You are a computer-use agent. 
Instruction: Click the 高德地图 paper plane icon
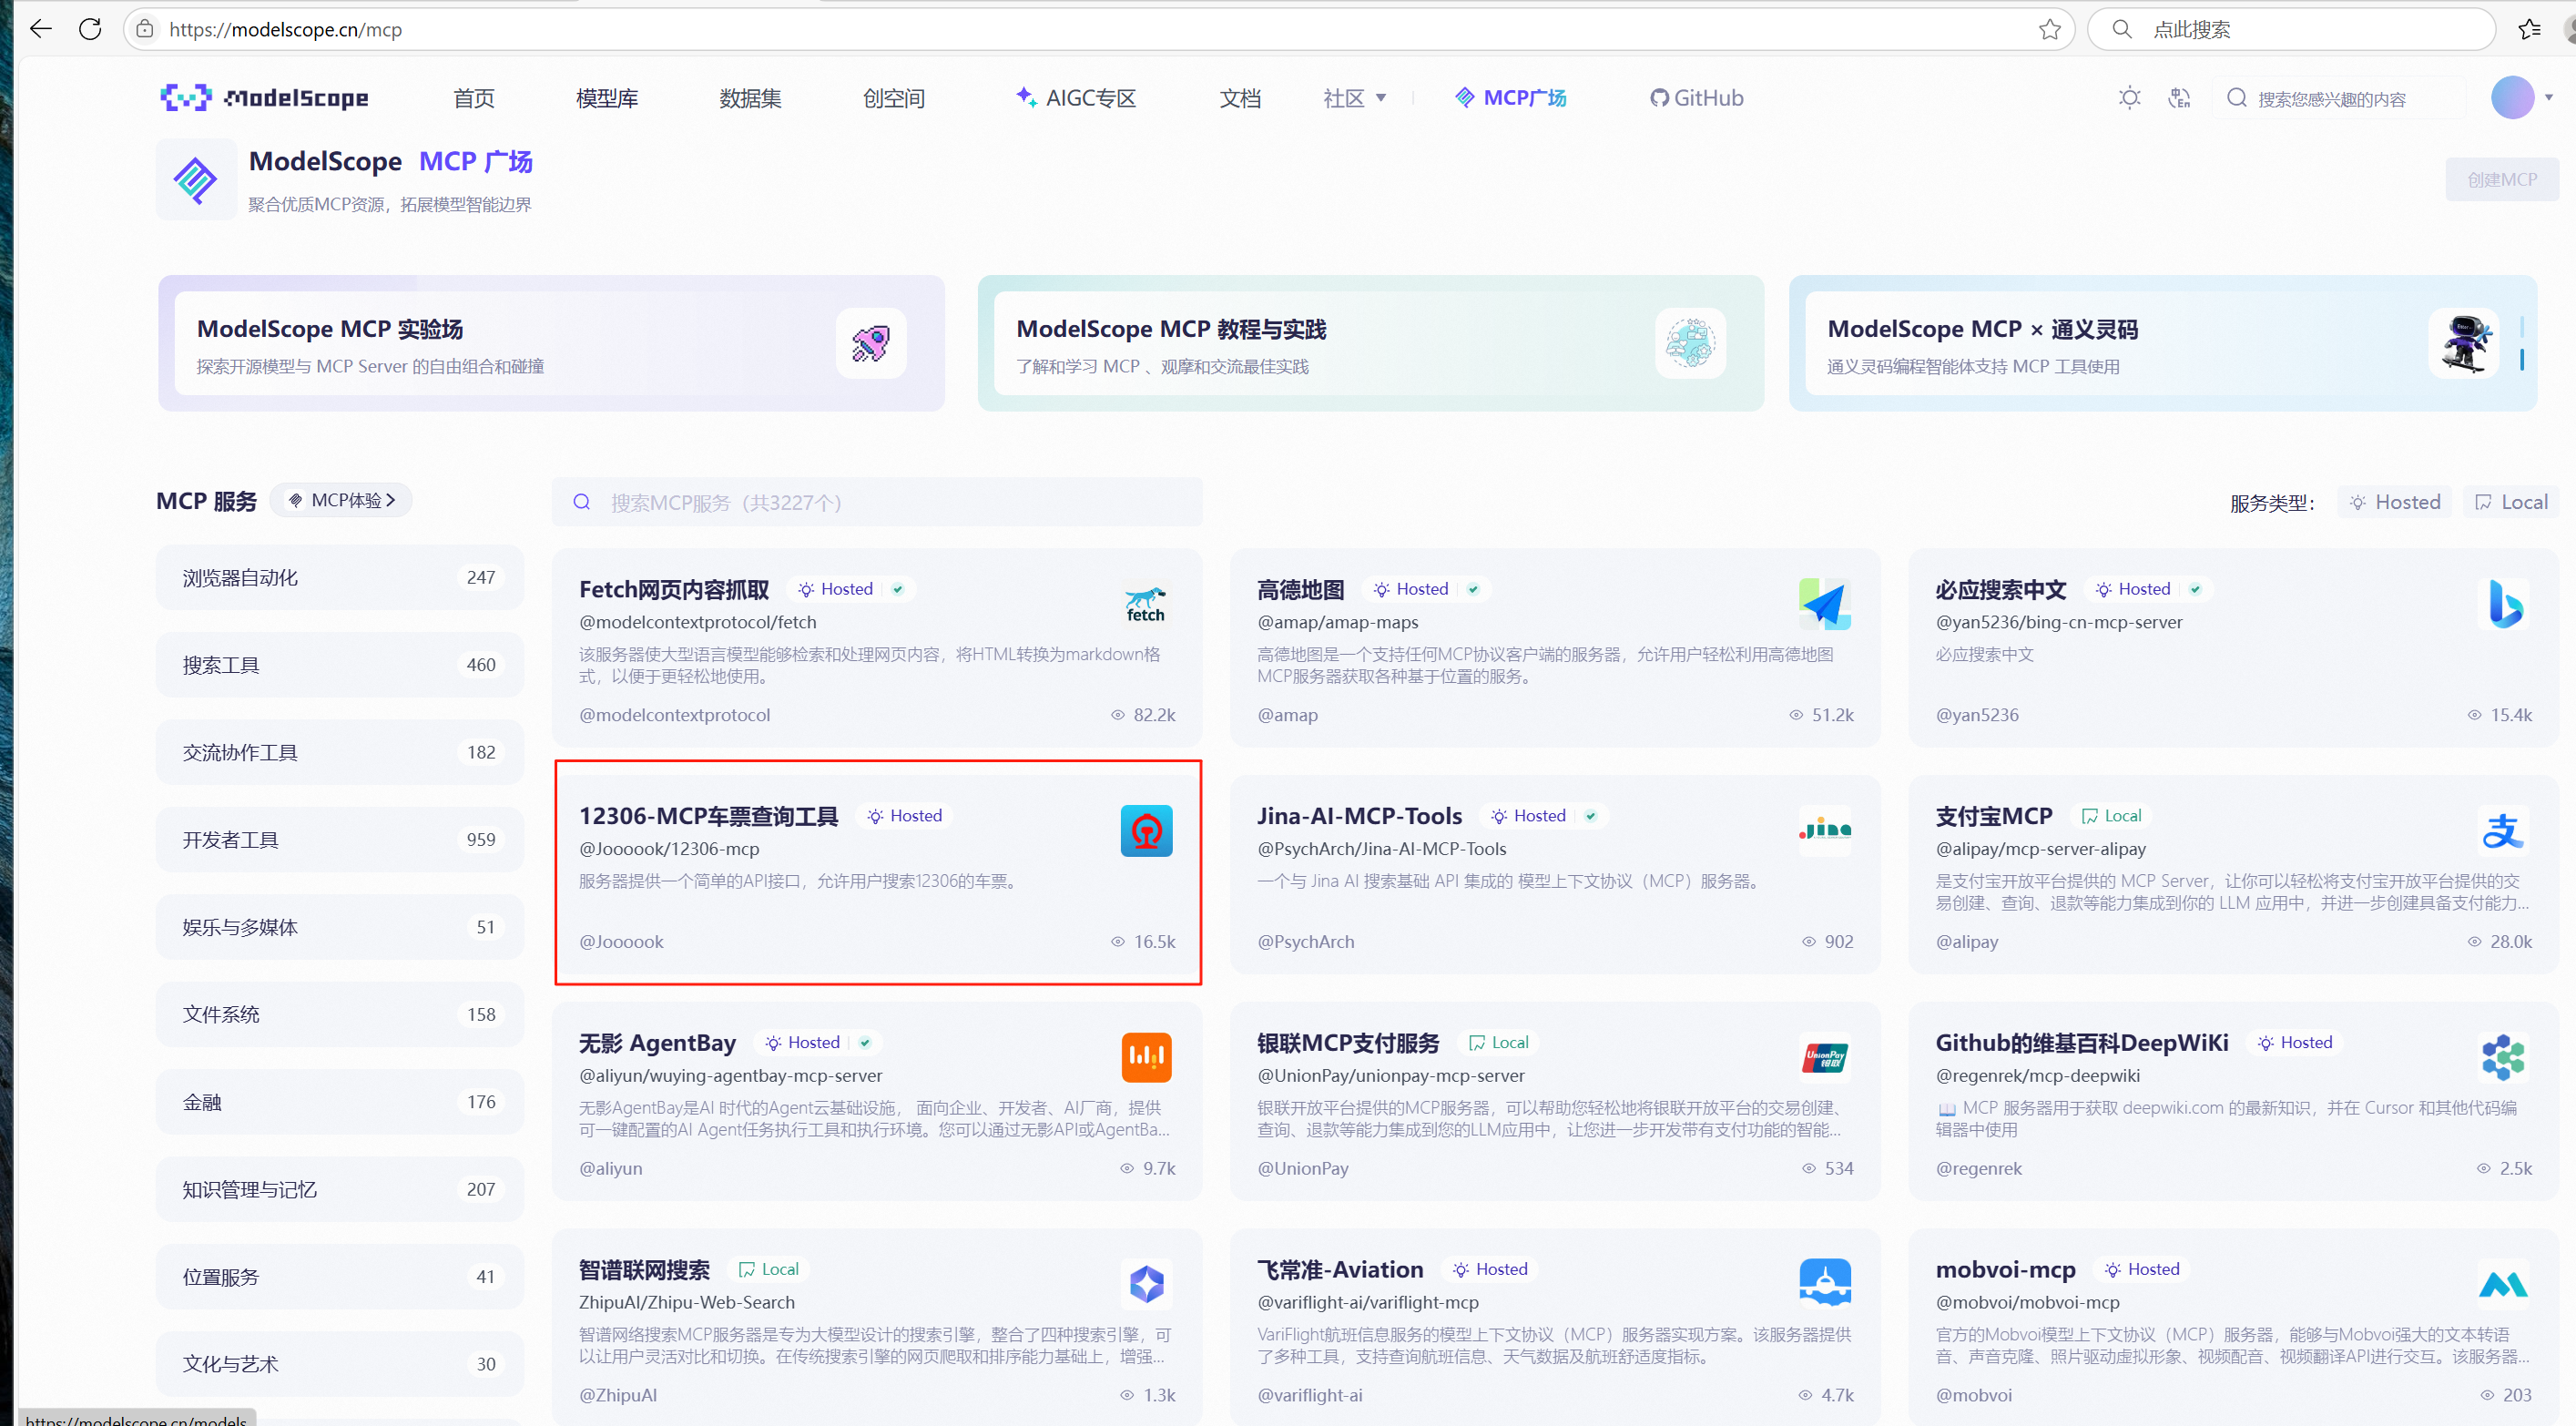click(1824, 604)
